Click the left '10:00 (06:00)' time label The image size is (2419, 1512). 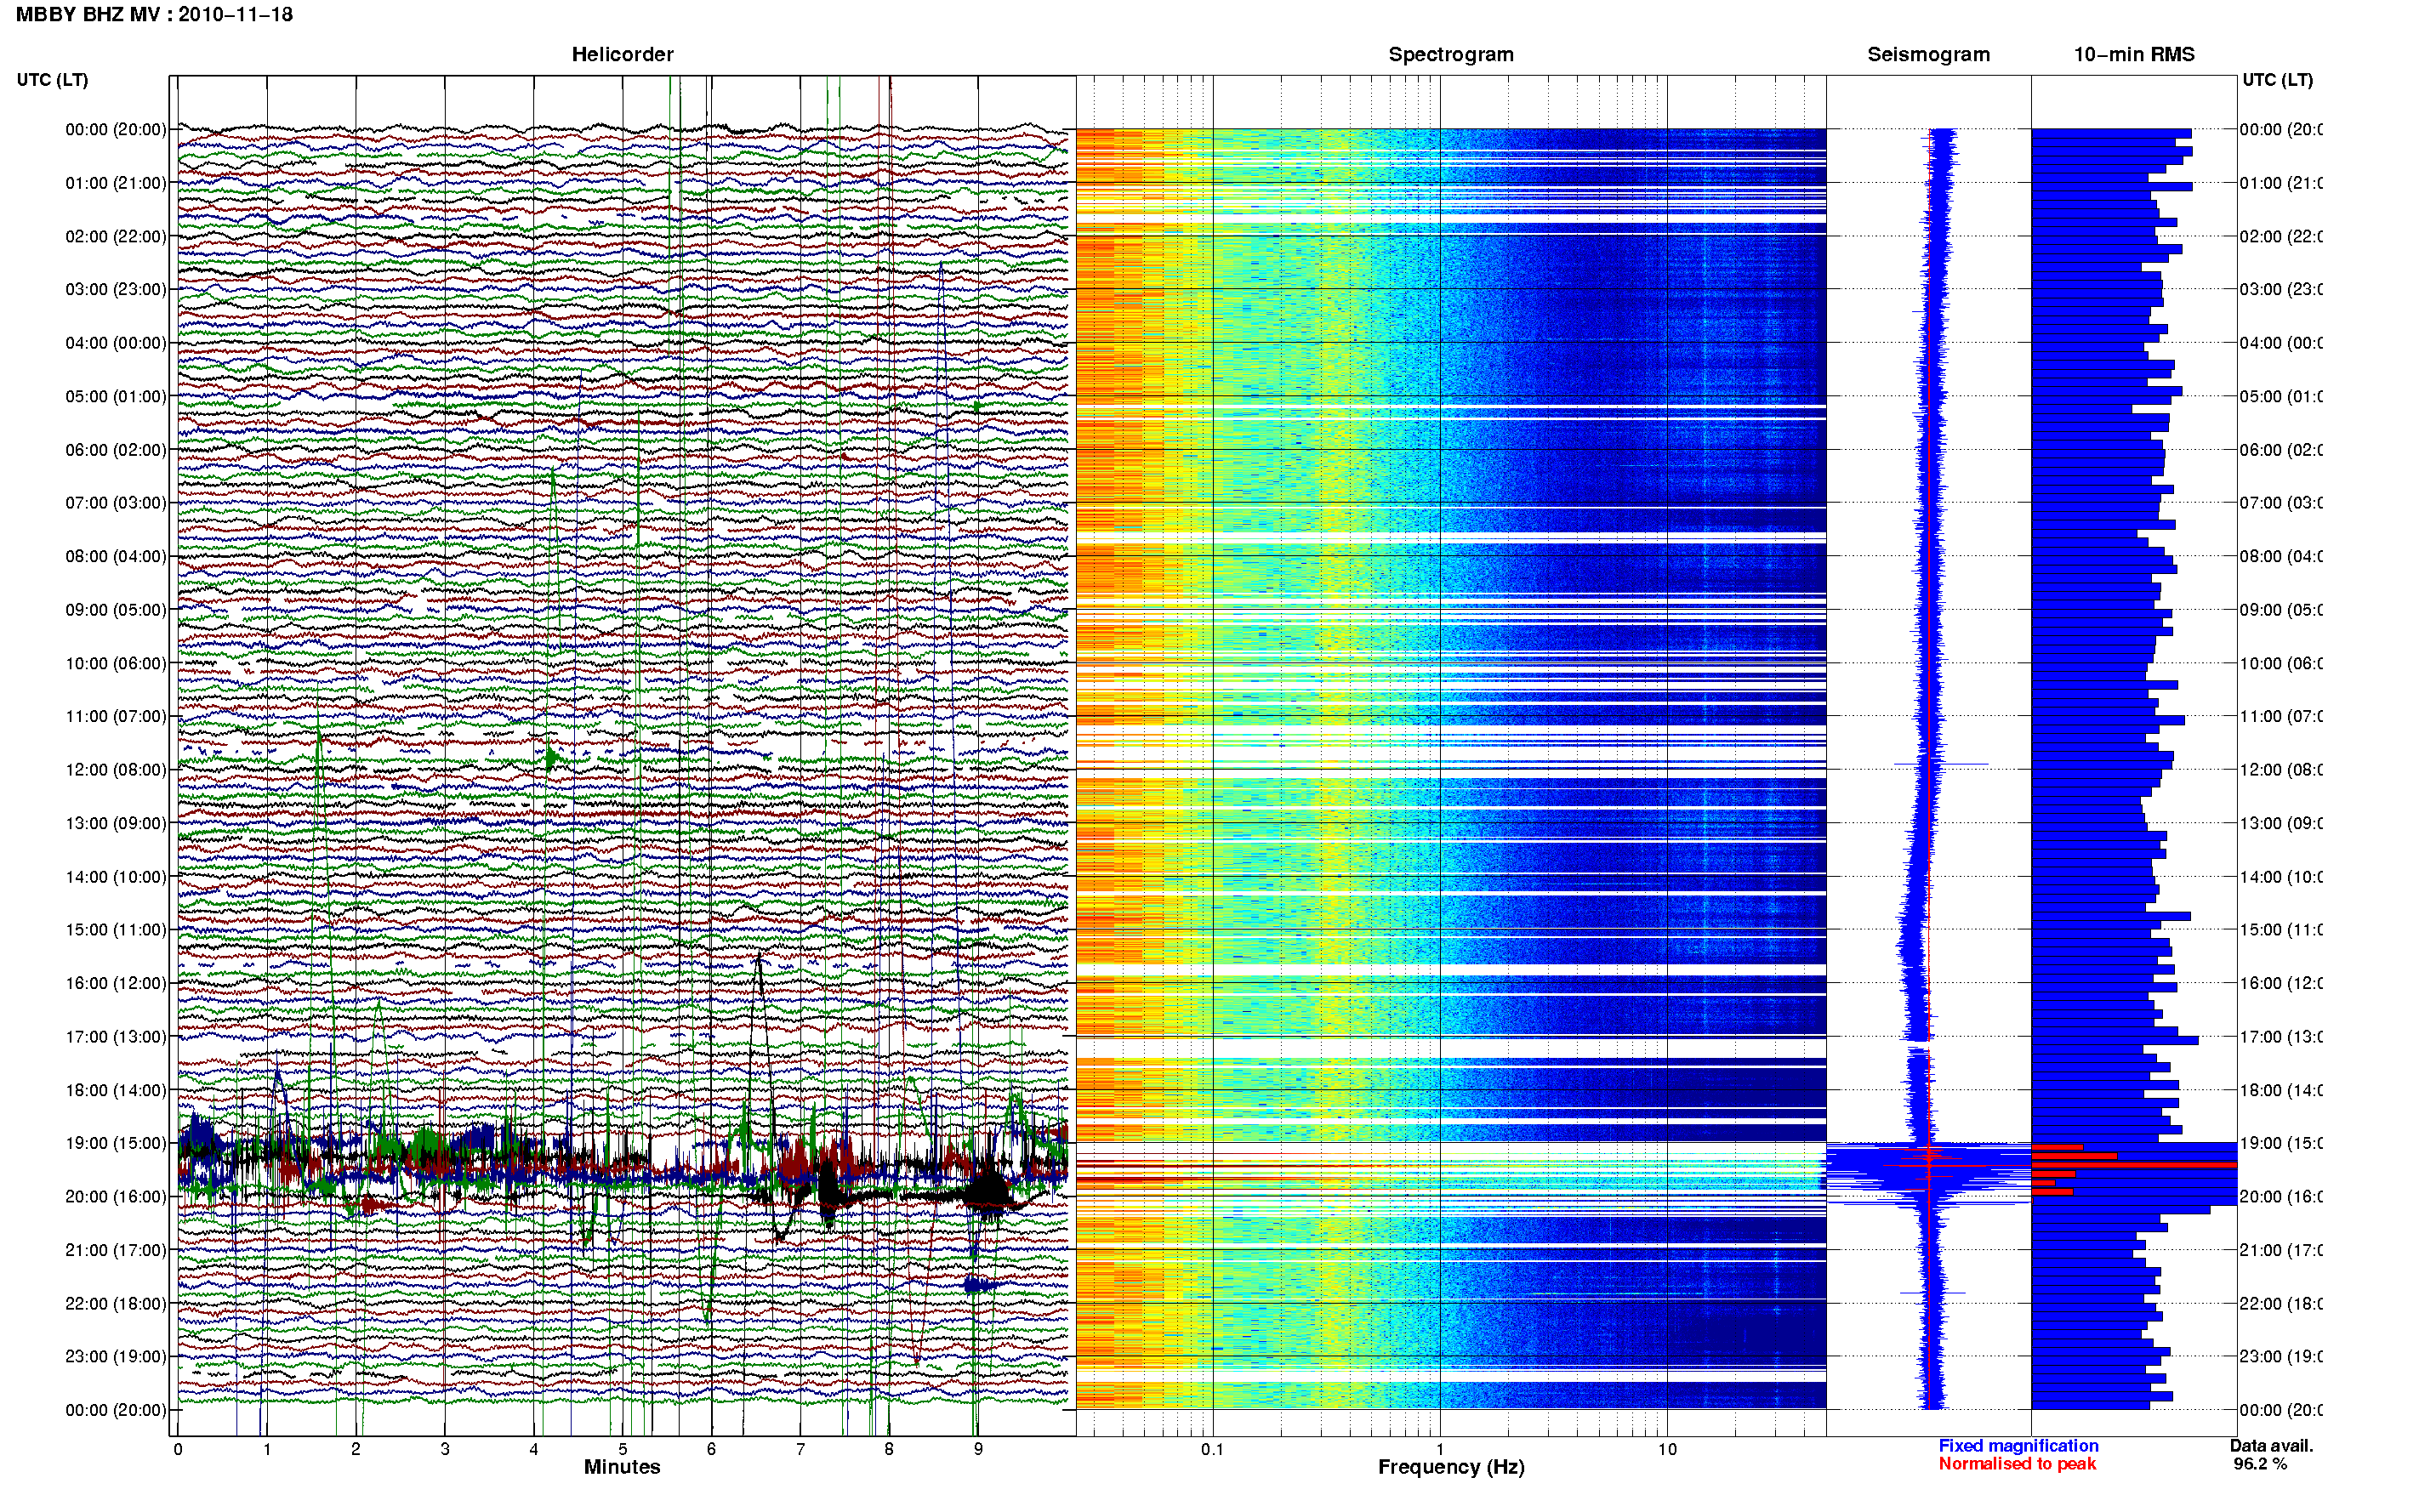116,664
